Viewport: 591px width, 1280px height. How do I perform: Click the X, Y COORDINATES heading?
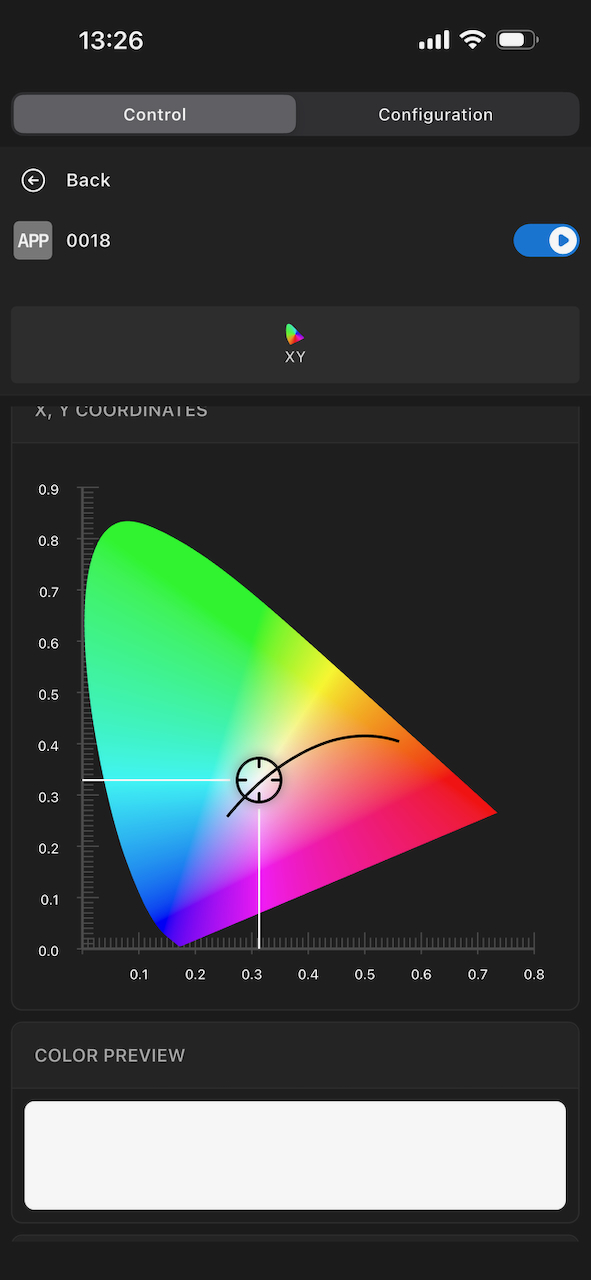pyautogui.click(x=121, y=411)
